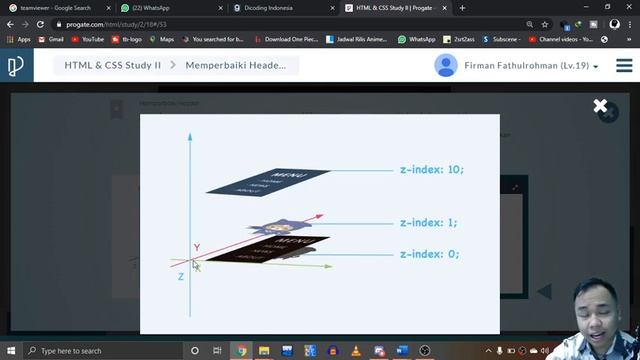This screenshot has height=360, width=640.
Task: Expand the hidden bookmarks chevron
Action: tap(629, 39)
